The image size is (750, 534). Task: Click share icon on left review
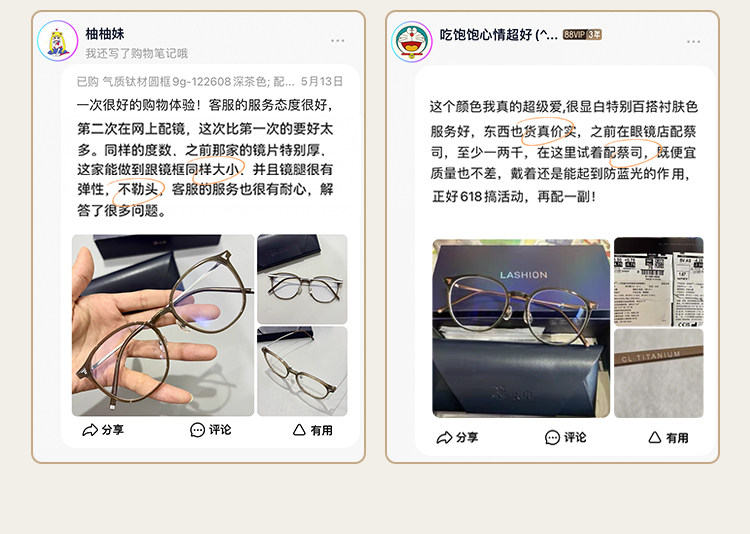tap(90, 430)
